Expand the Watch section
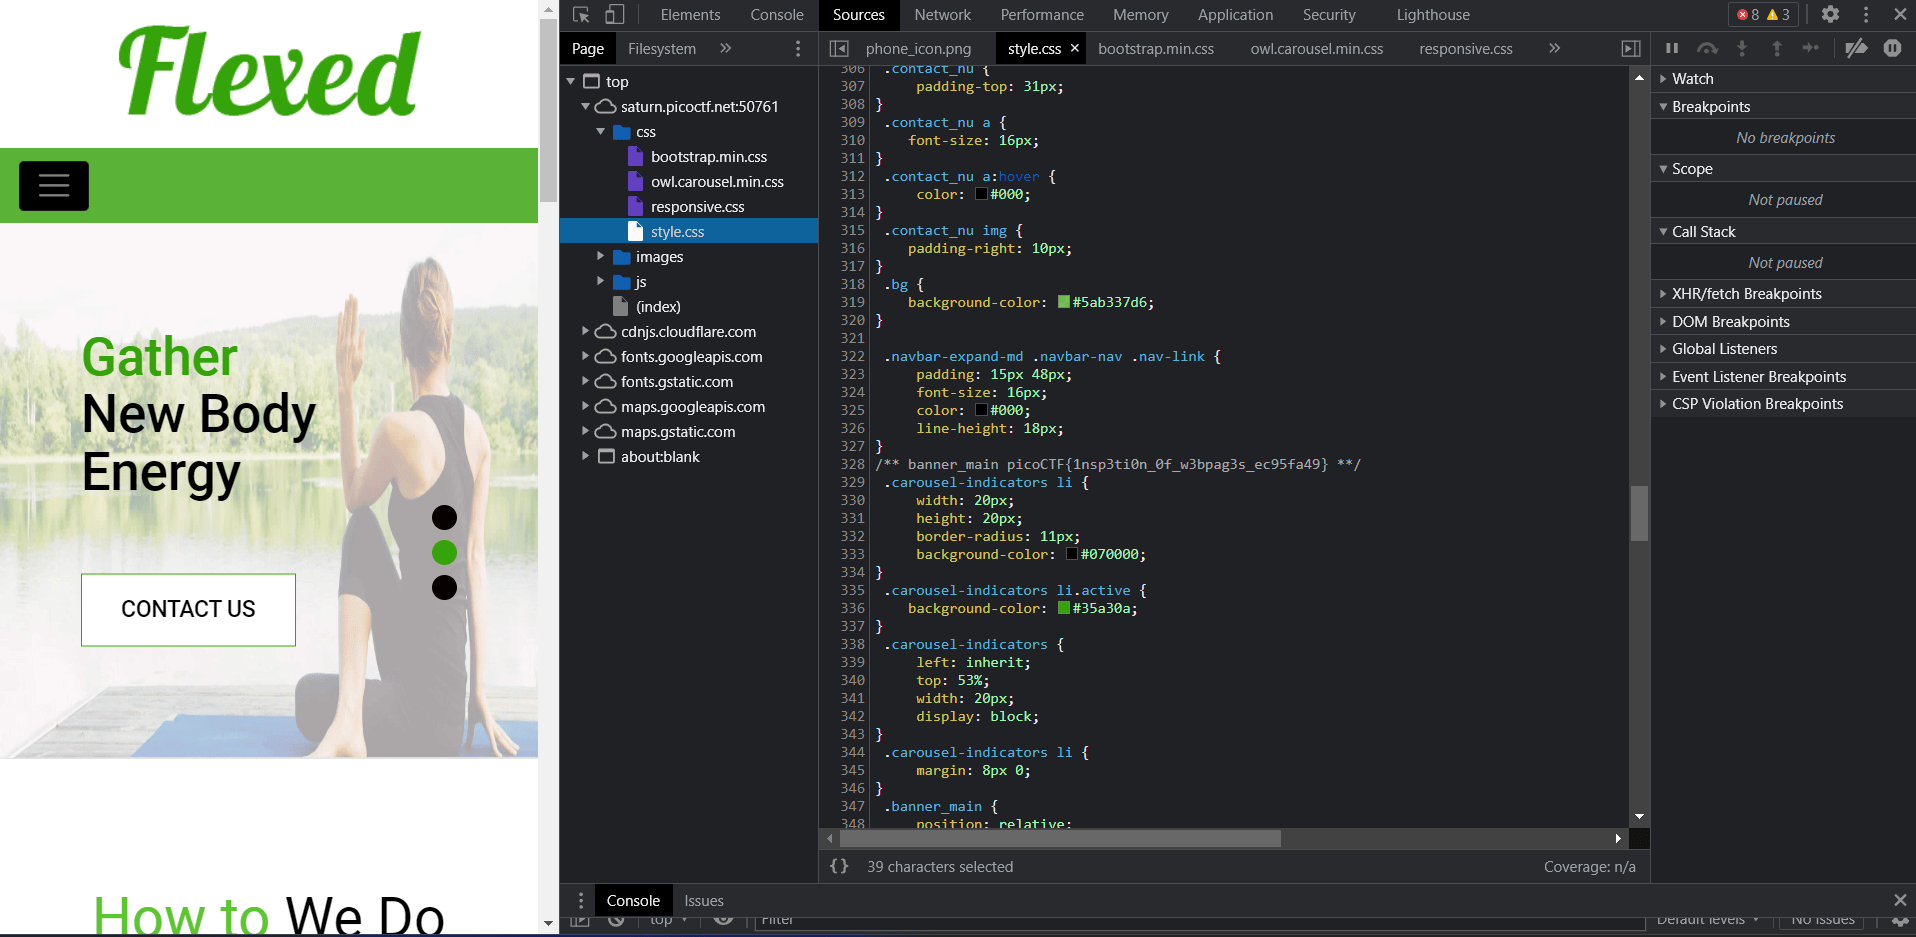 pos(1693,79)
